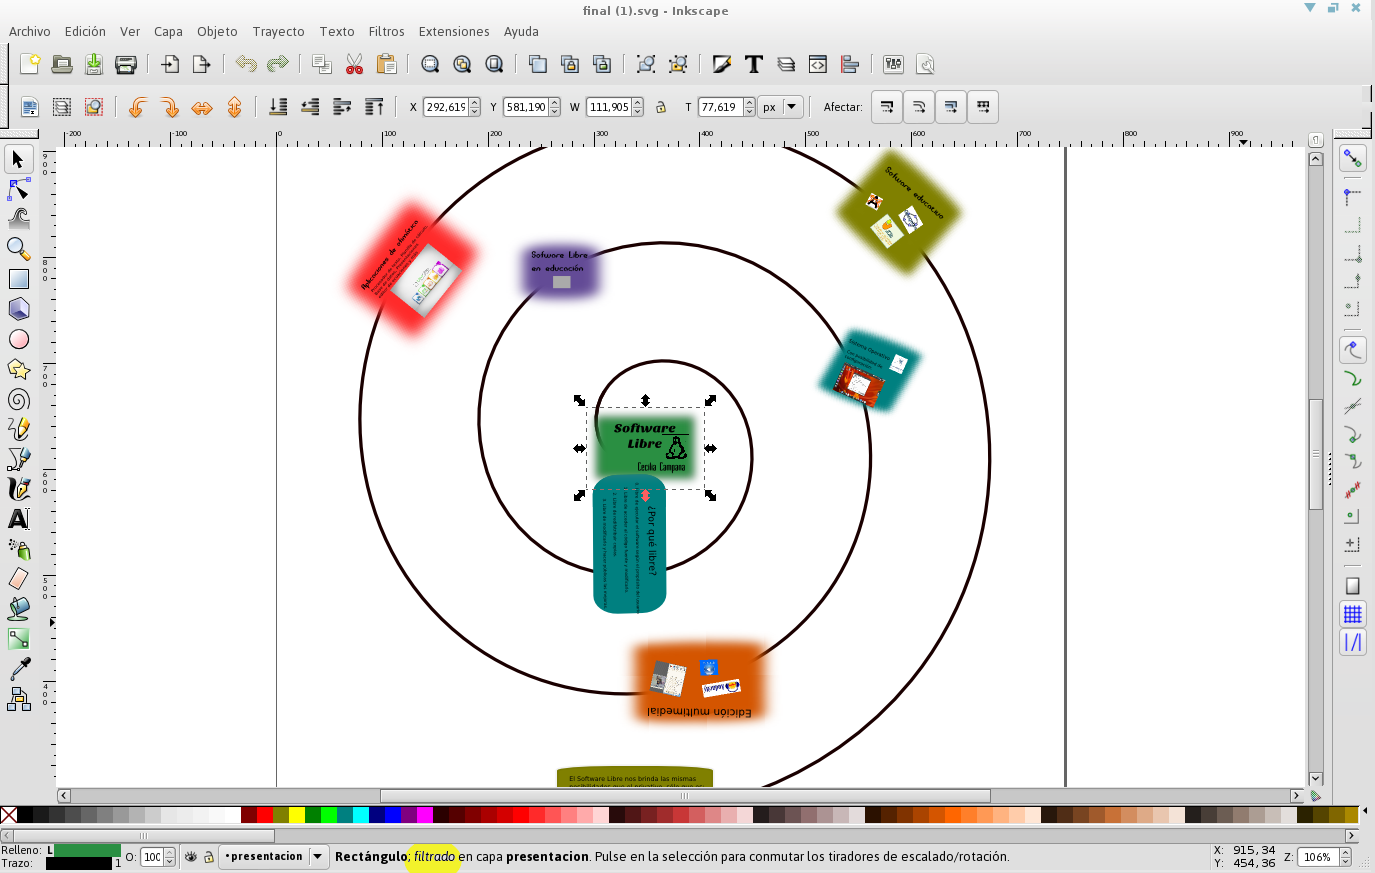This screenshot has height=873, width=1375.
Task: Select the Calligraphy tool
Action: pyautogui.click(x=18, y=489)
